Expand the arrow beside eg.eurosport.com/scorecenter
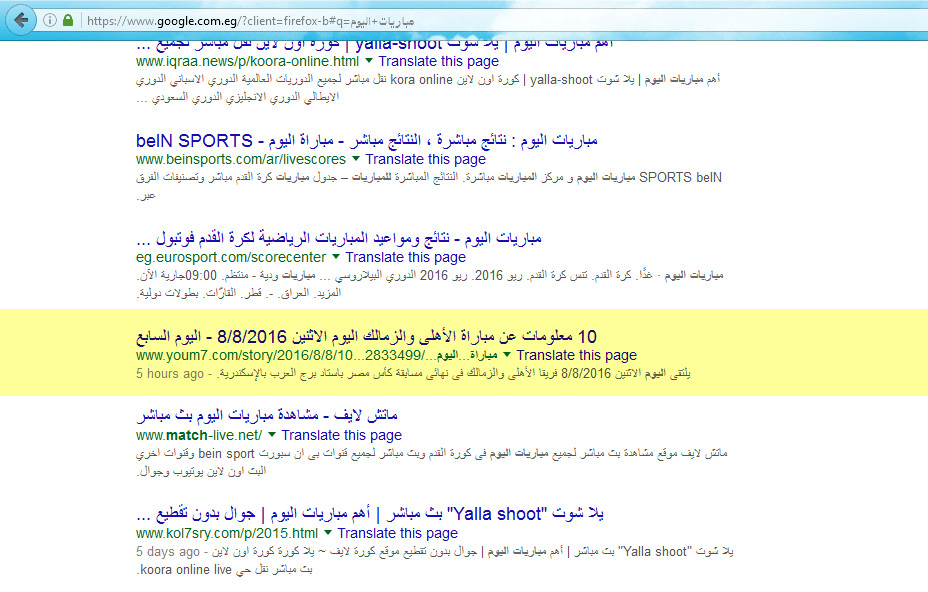This screenshot has height=592, width=928. pyautogui.click(x=336, y=256)
